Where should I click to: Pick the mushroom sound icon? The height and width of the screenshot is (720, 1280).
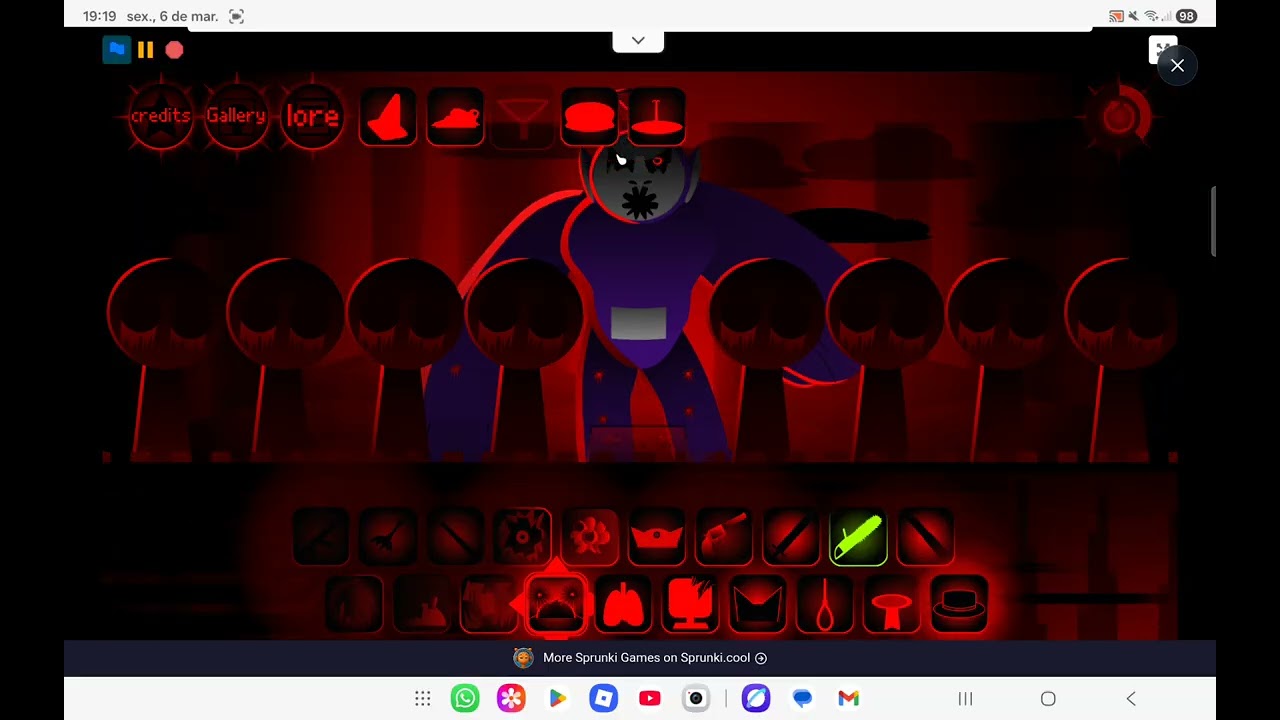tap(892, 605)
